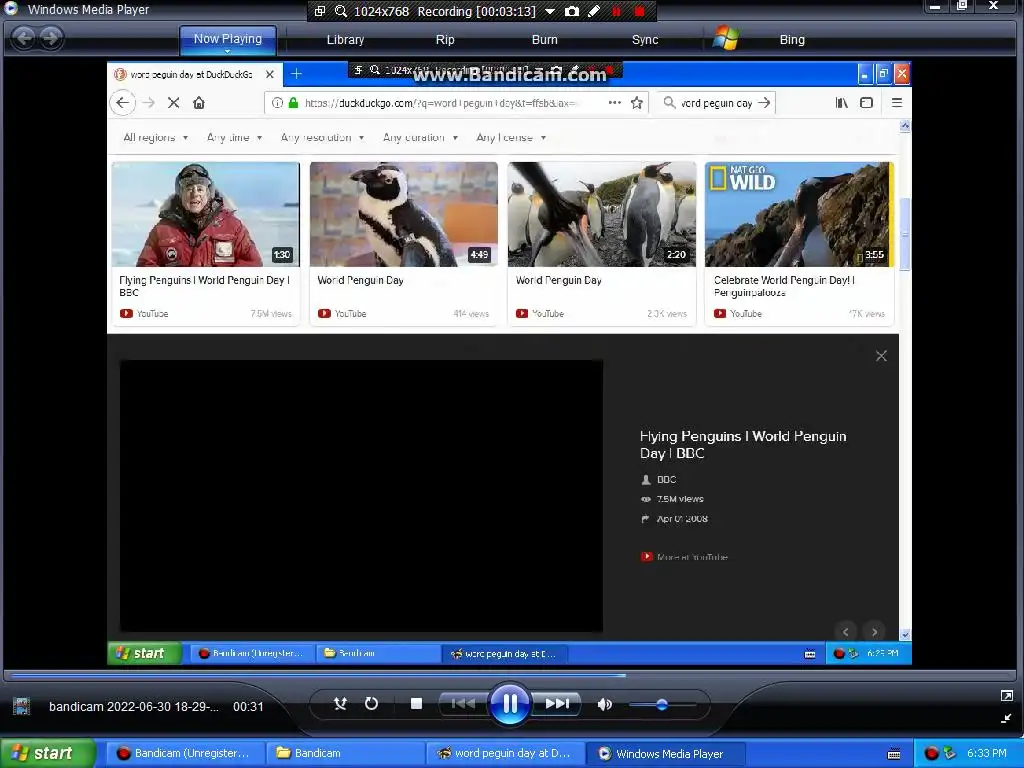Skip to the previous item

coord(463,703)
